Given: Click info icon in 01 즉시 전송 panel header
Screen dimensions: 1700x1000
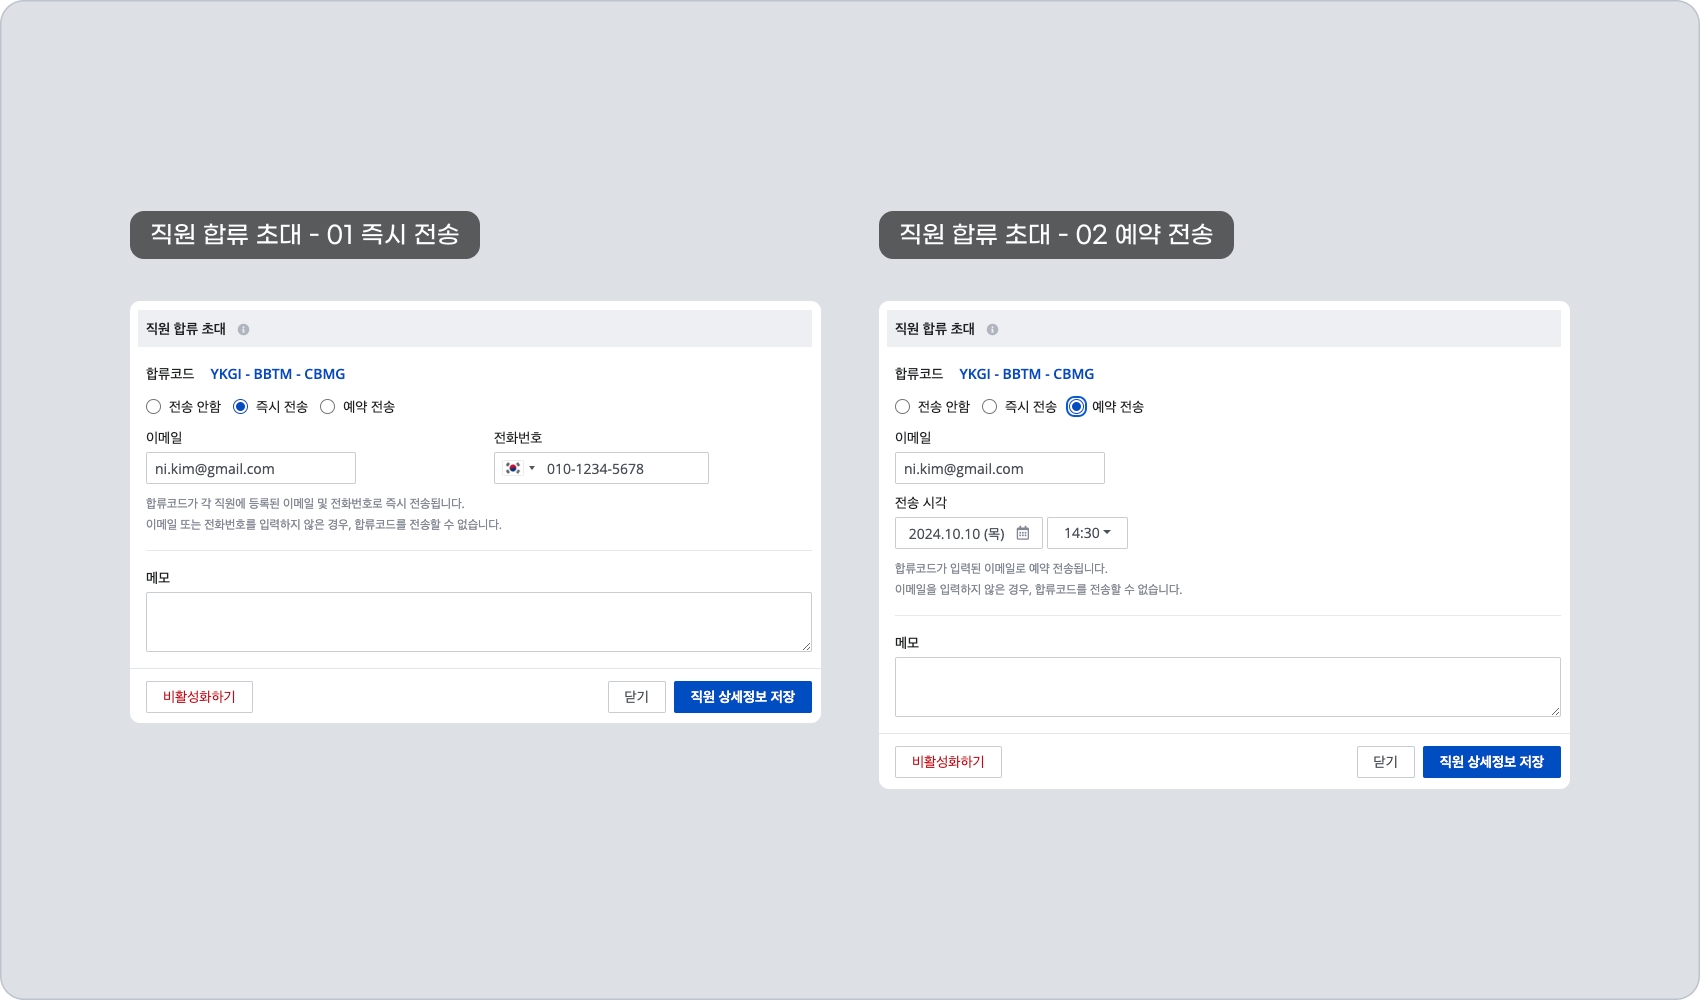Looking at the screenshot, I should (243, 329).
